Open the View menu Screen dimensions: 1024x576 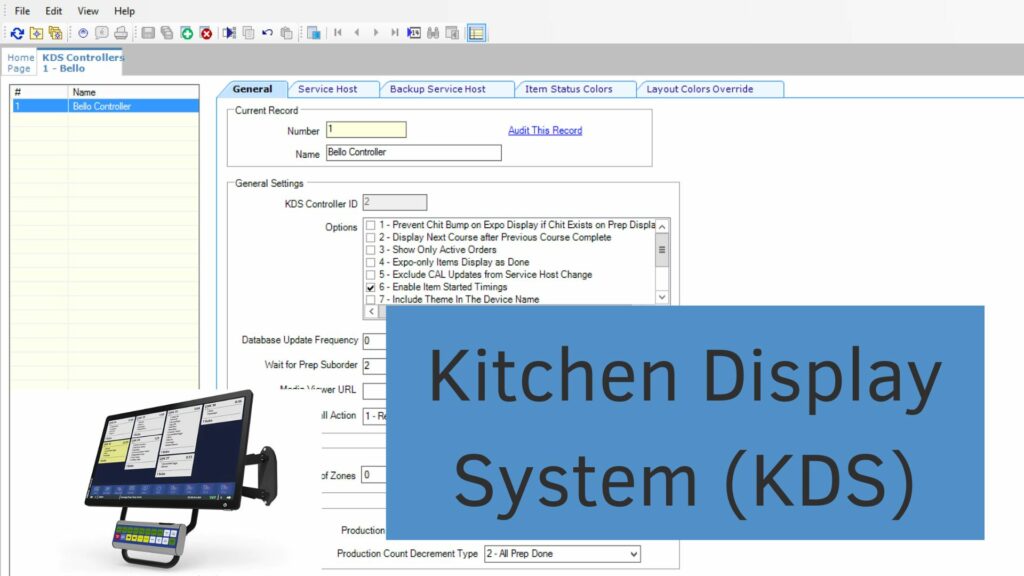click(x=88, y=11)
